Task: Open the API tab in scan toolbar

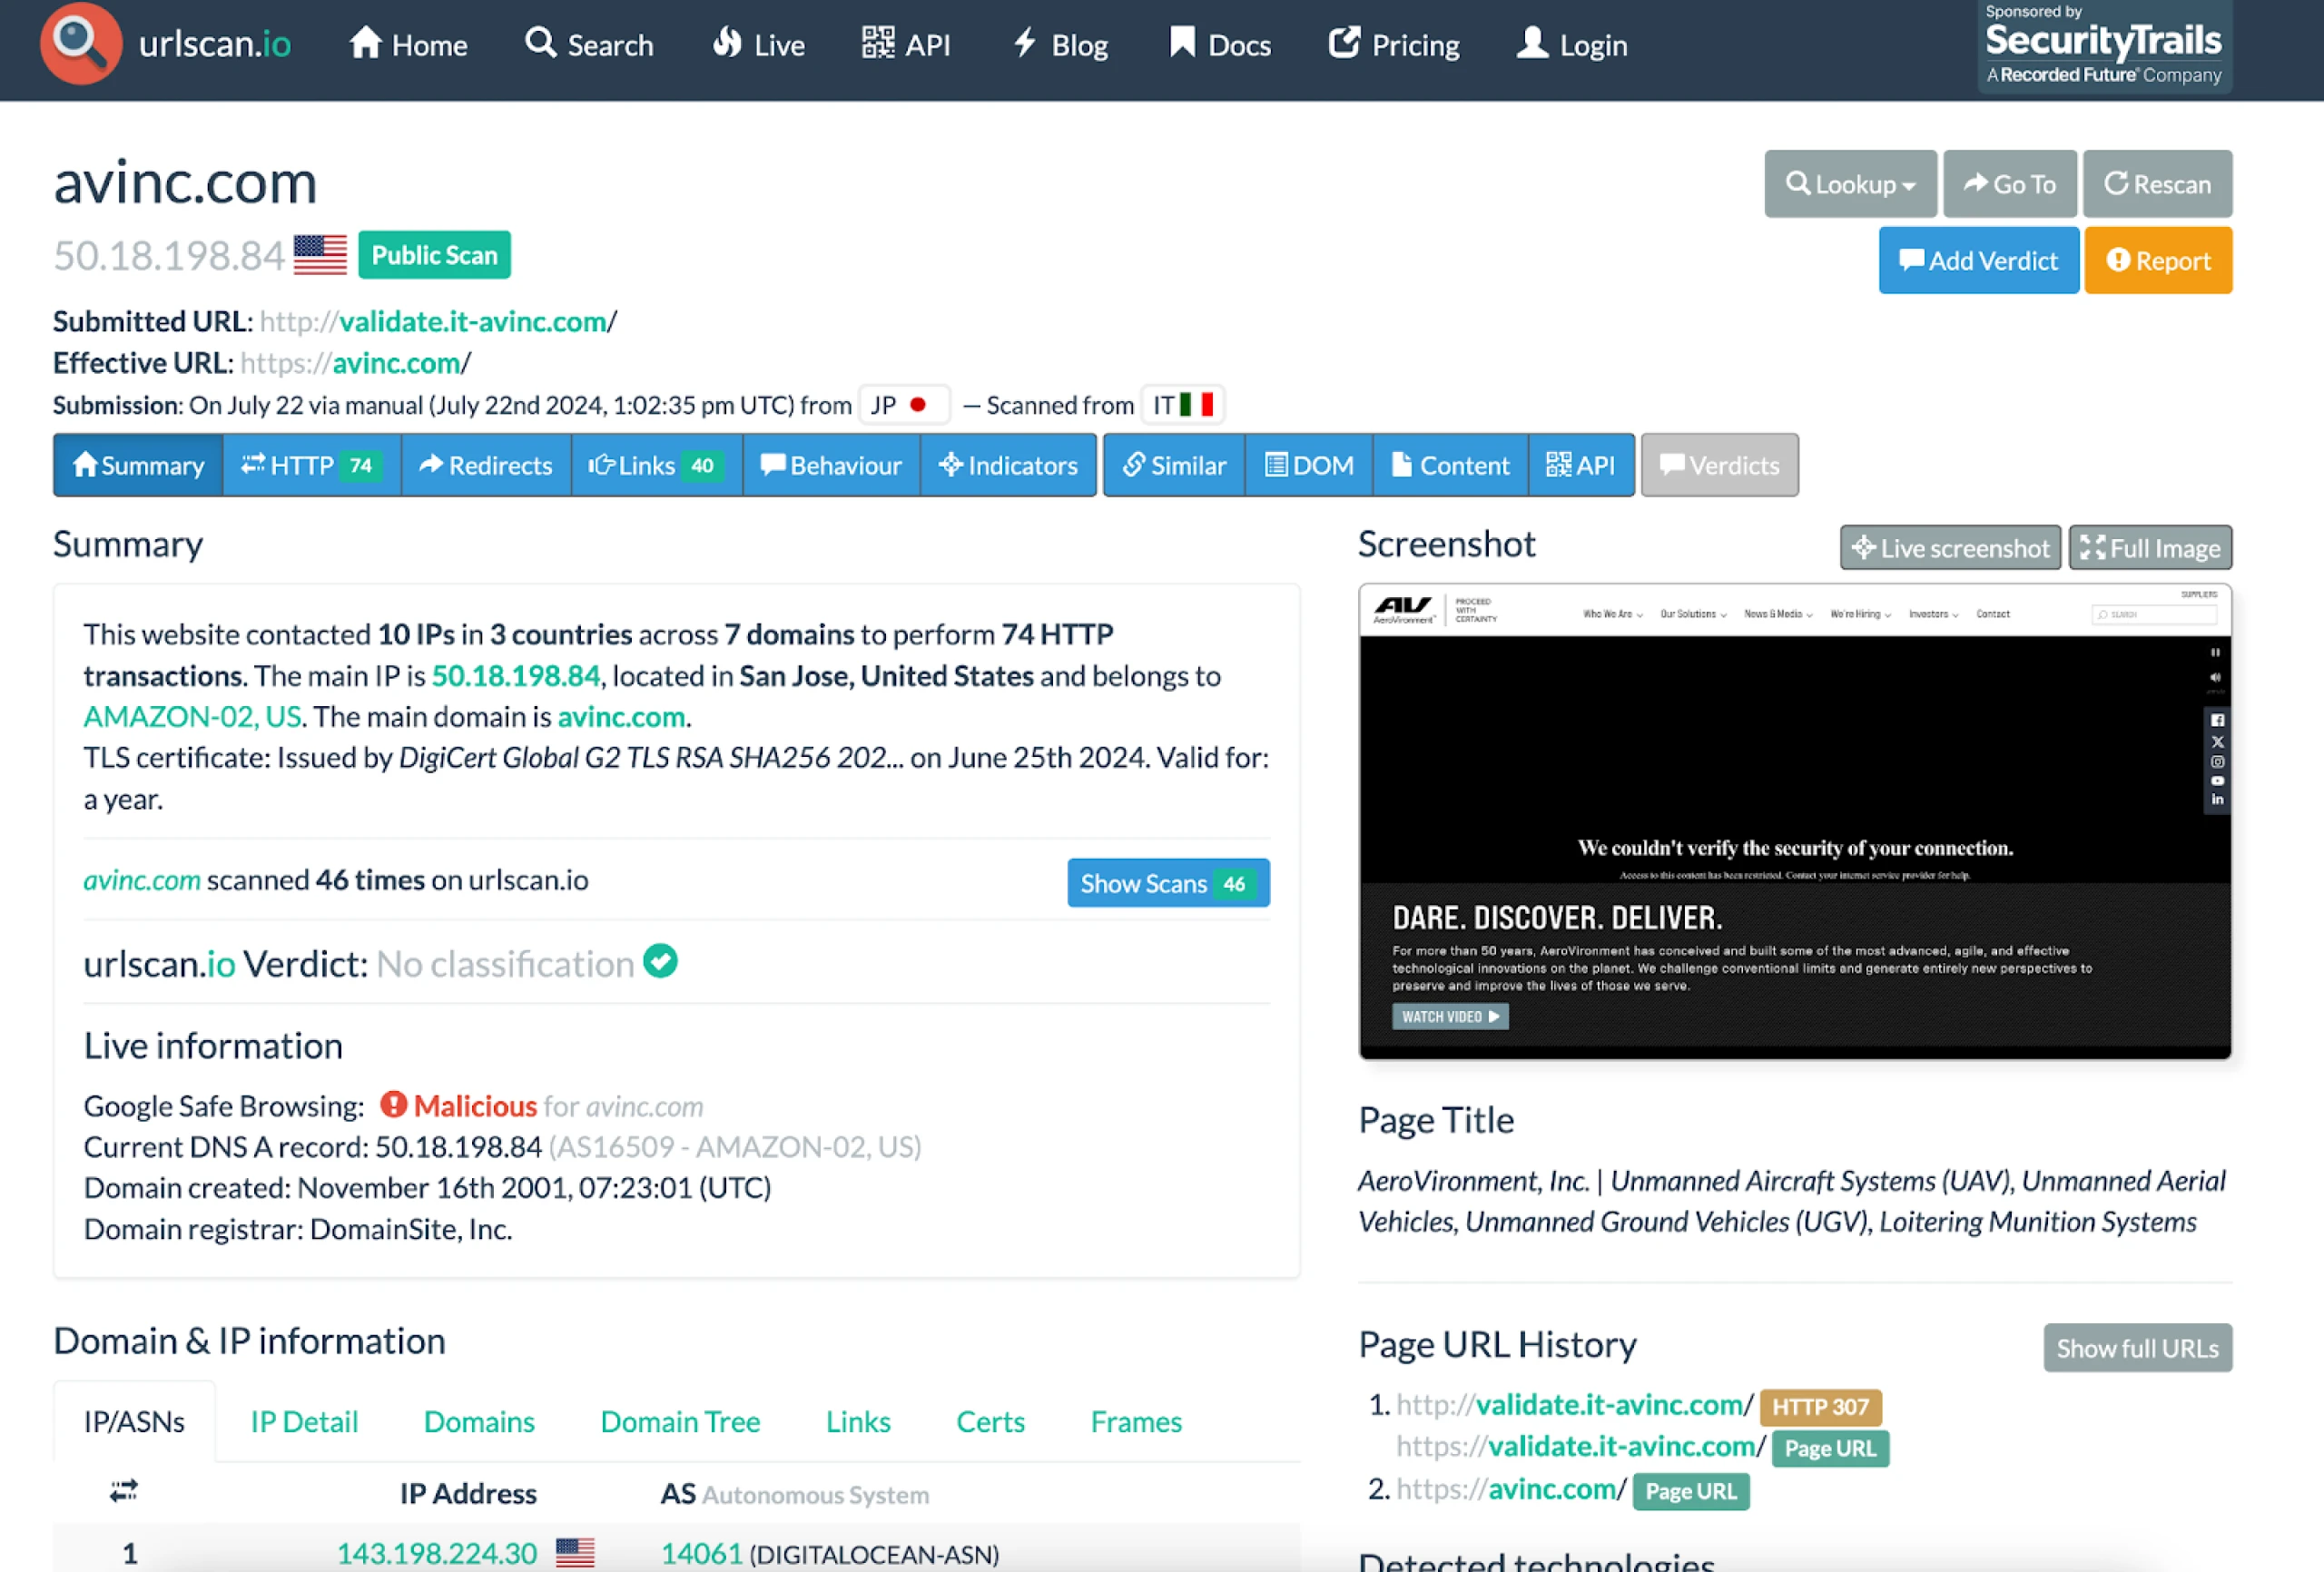Action: click(x=1581, y=465)
